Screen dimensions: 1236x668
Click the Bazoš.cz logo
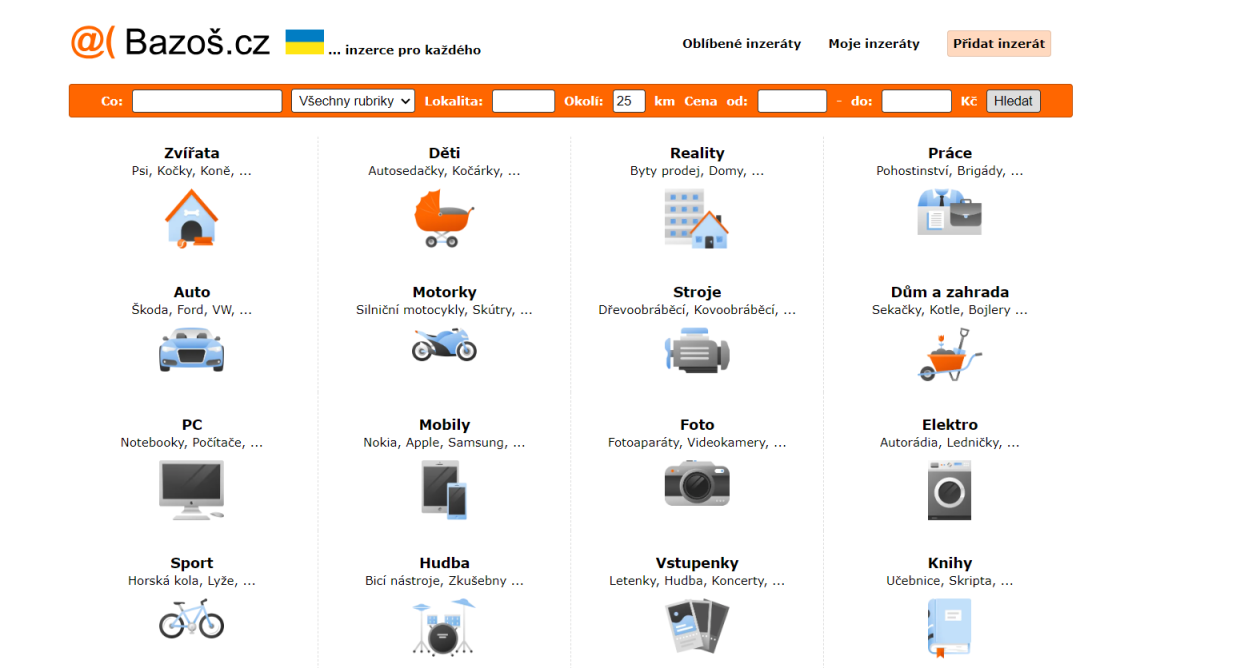170,42
